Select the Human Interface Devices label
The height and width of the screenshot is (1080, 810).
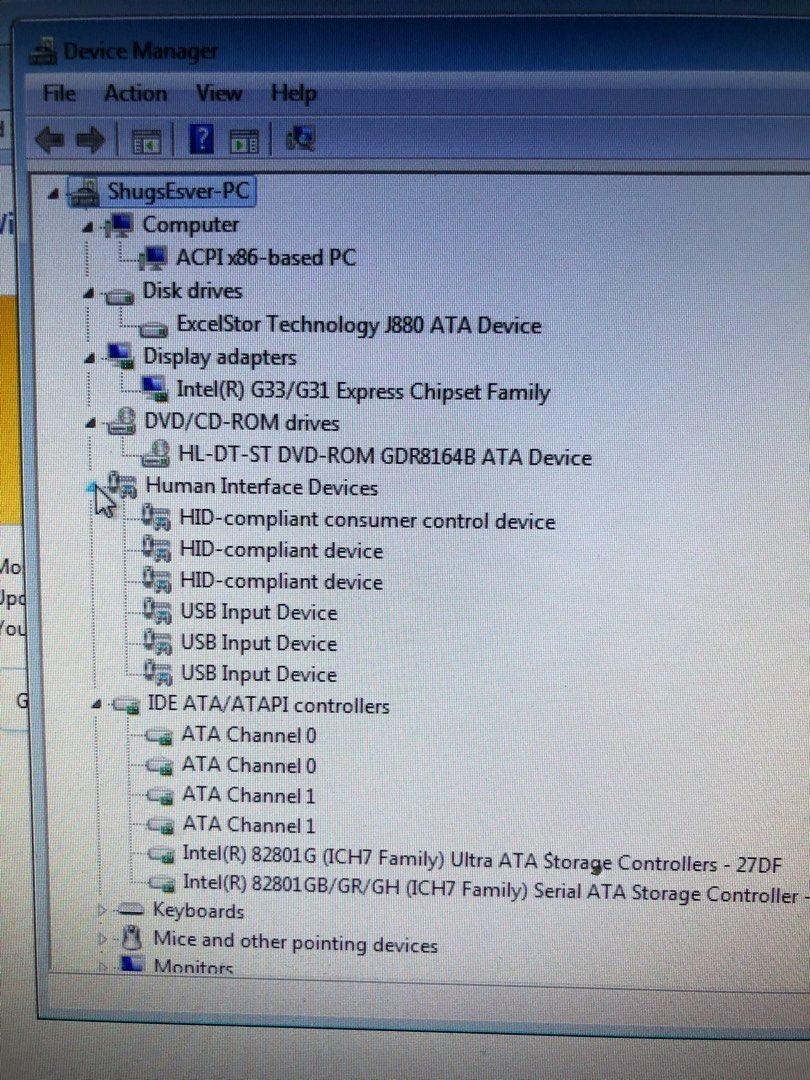point(262,487)
